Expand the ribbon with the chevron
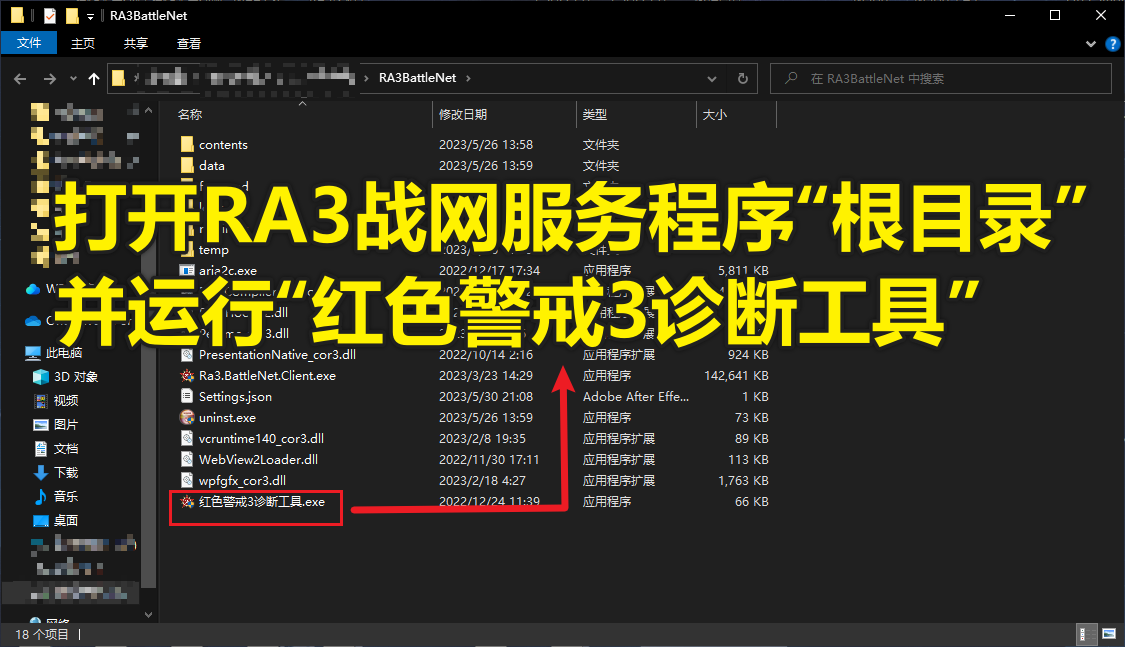Screen dimensions: 1125x647 pyautogui.click(x=1091, y=44)
